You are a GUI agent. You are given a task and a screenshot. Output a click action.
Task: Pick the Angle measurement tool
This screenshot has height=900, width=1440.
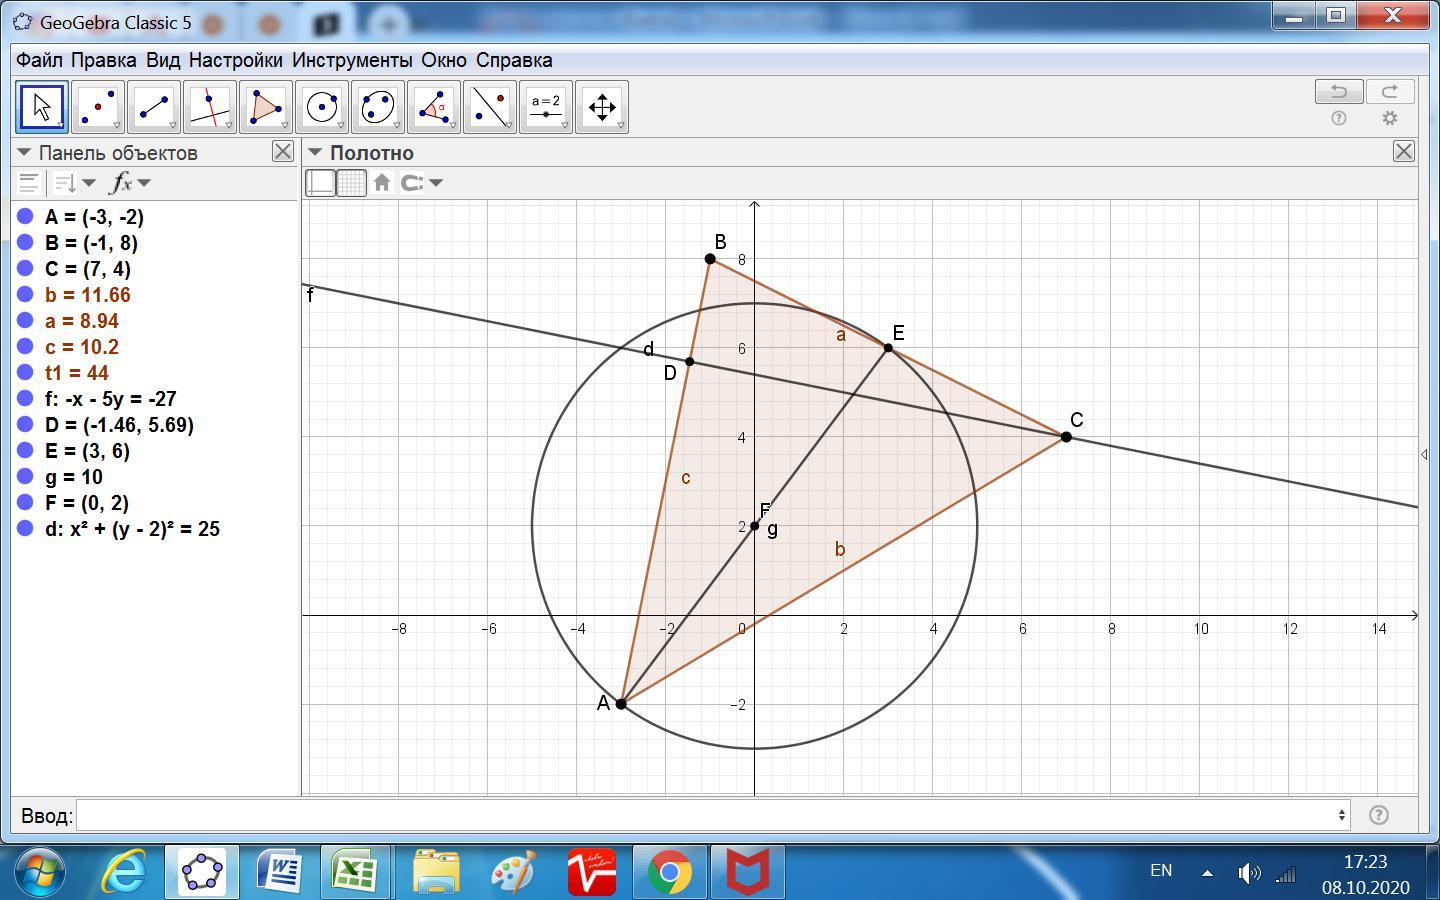tap(434, 107)
